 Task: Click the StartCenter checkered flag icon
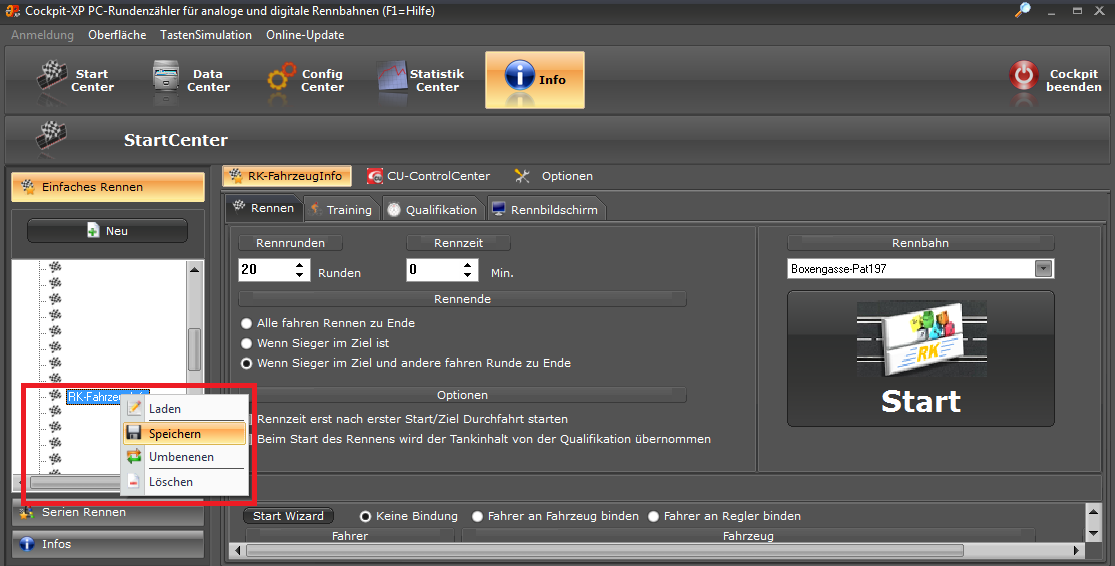point(52,135)
